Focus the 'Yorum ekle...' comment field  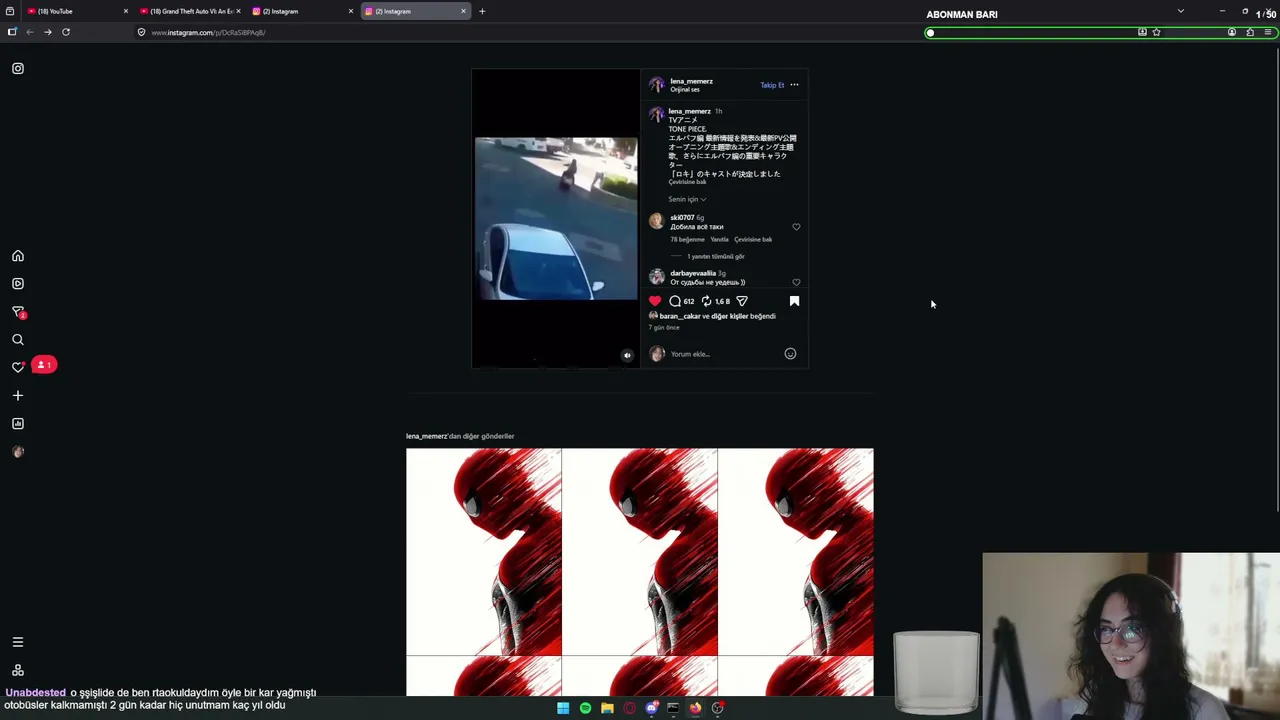[724, 354]
